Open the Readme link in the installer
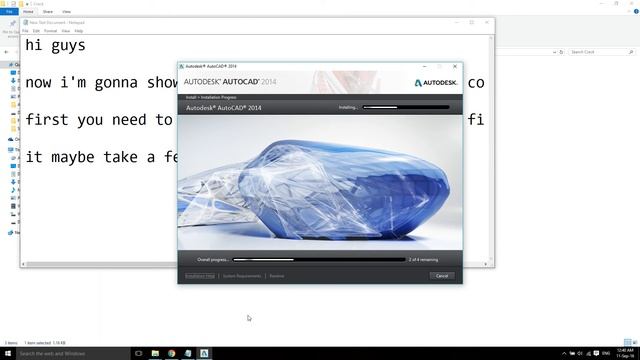 pos(277,276)
